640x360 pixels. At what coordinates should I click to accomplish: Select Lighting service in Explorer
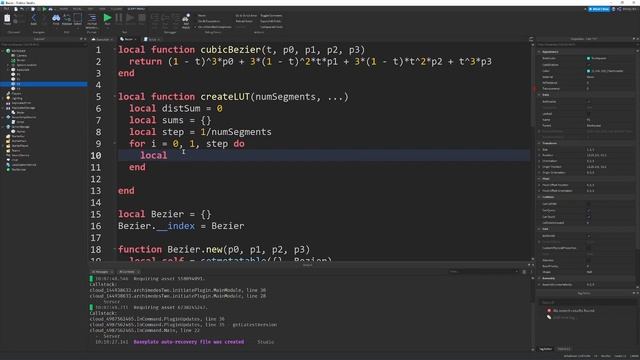tap(17, 98)
